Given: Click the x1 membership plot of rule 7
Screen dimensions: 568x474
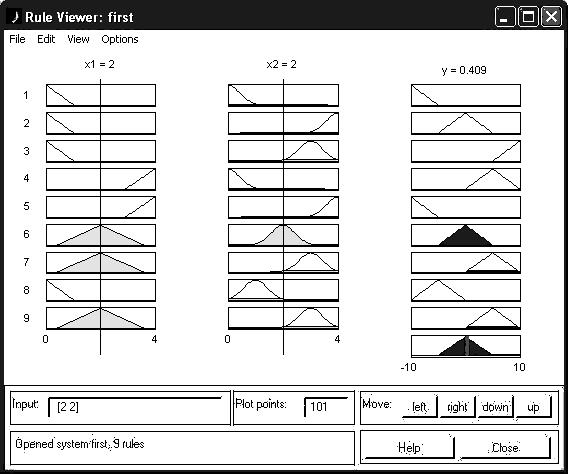Looking at the screenshot, I should pos(101,263).
